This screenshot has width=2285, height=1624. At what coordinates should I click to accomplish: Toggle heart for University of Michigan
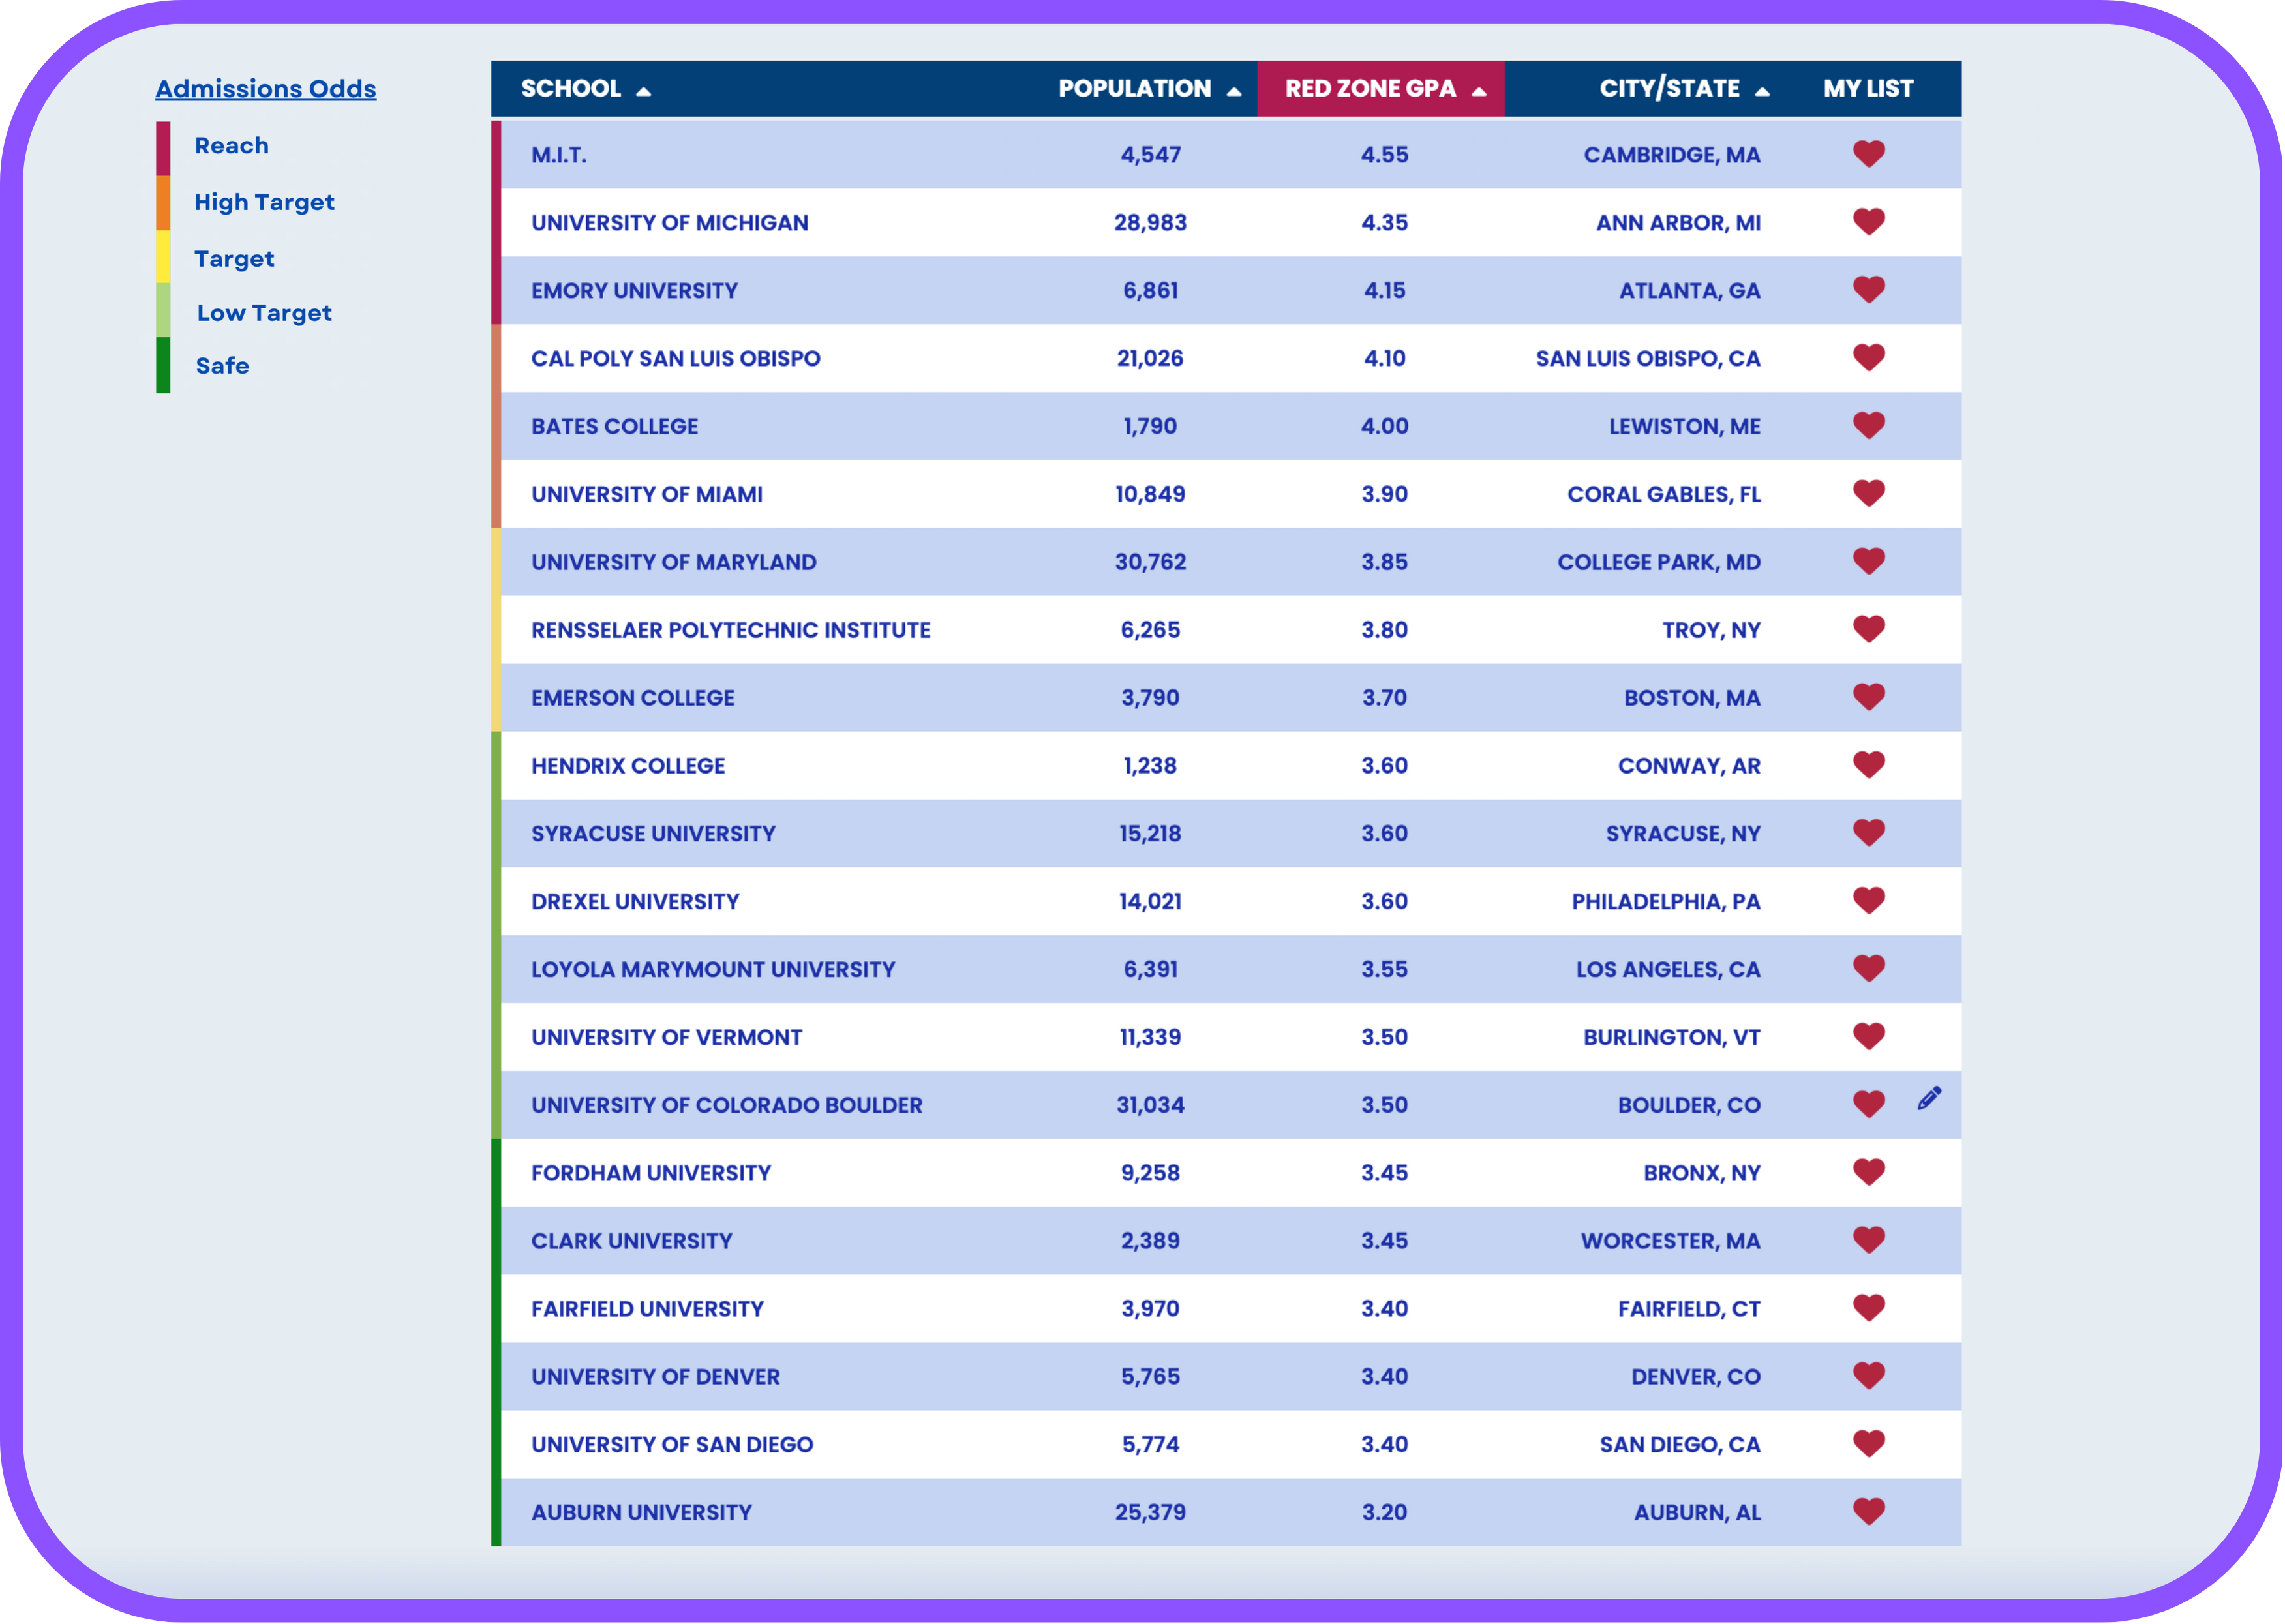click(1869, 222)
